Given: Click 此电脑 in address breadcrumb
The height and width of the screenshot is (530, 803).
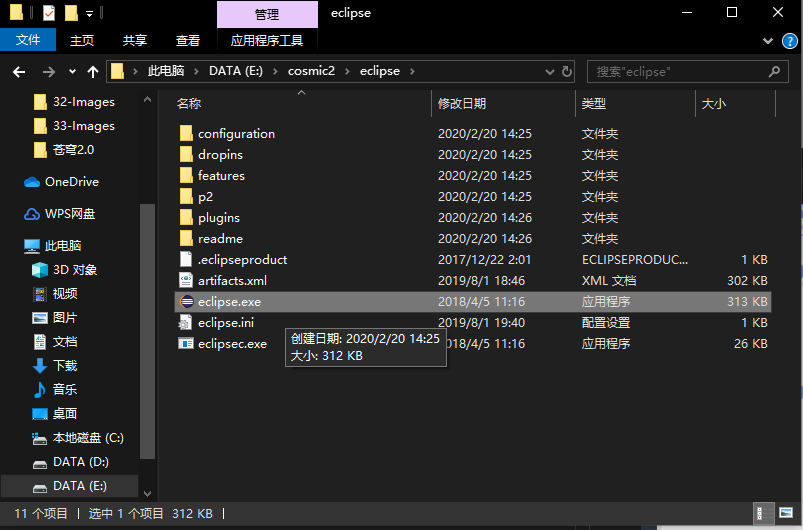Looking at the screenshot, I should pos(166,71).
